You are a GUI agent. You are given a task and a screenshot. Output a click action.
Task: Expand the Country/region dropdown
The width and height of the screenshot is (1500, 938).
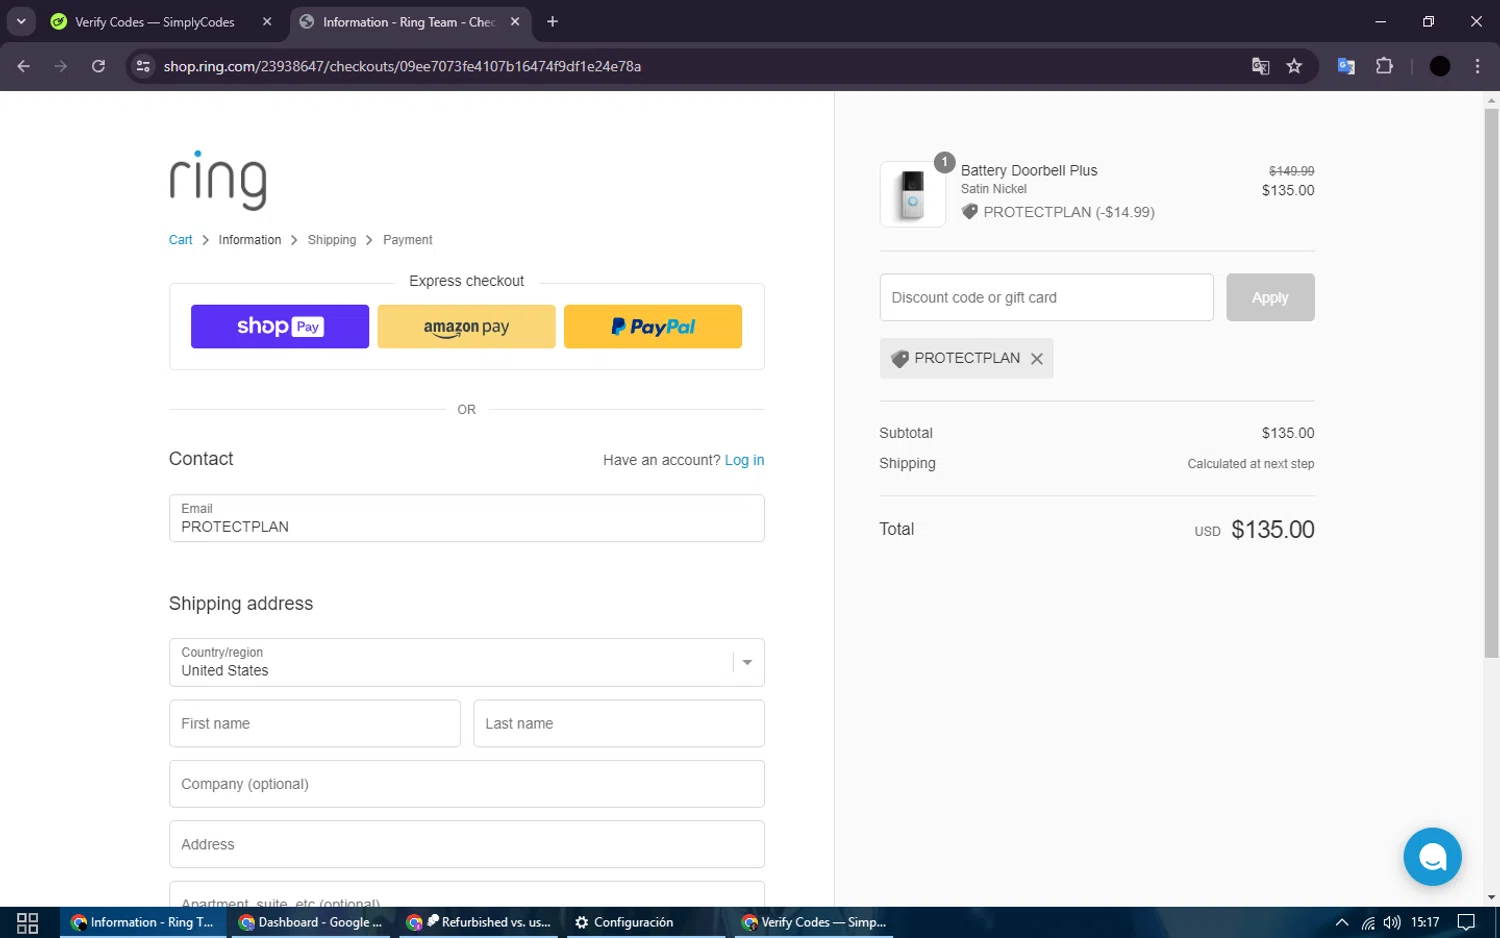pyautogui.click(x=467, y=662)
